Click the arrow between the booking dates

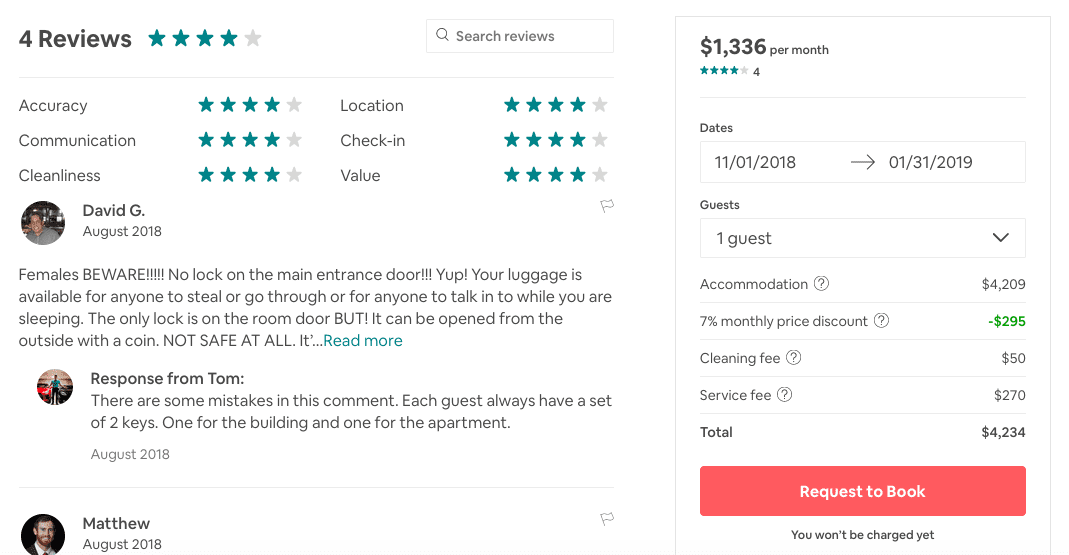(862, 162)
